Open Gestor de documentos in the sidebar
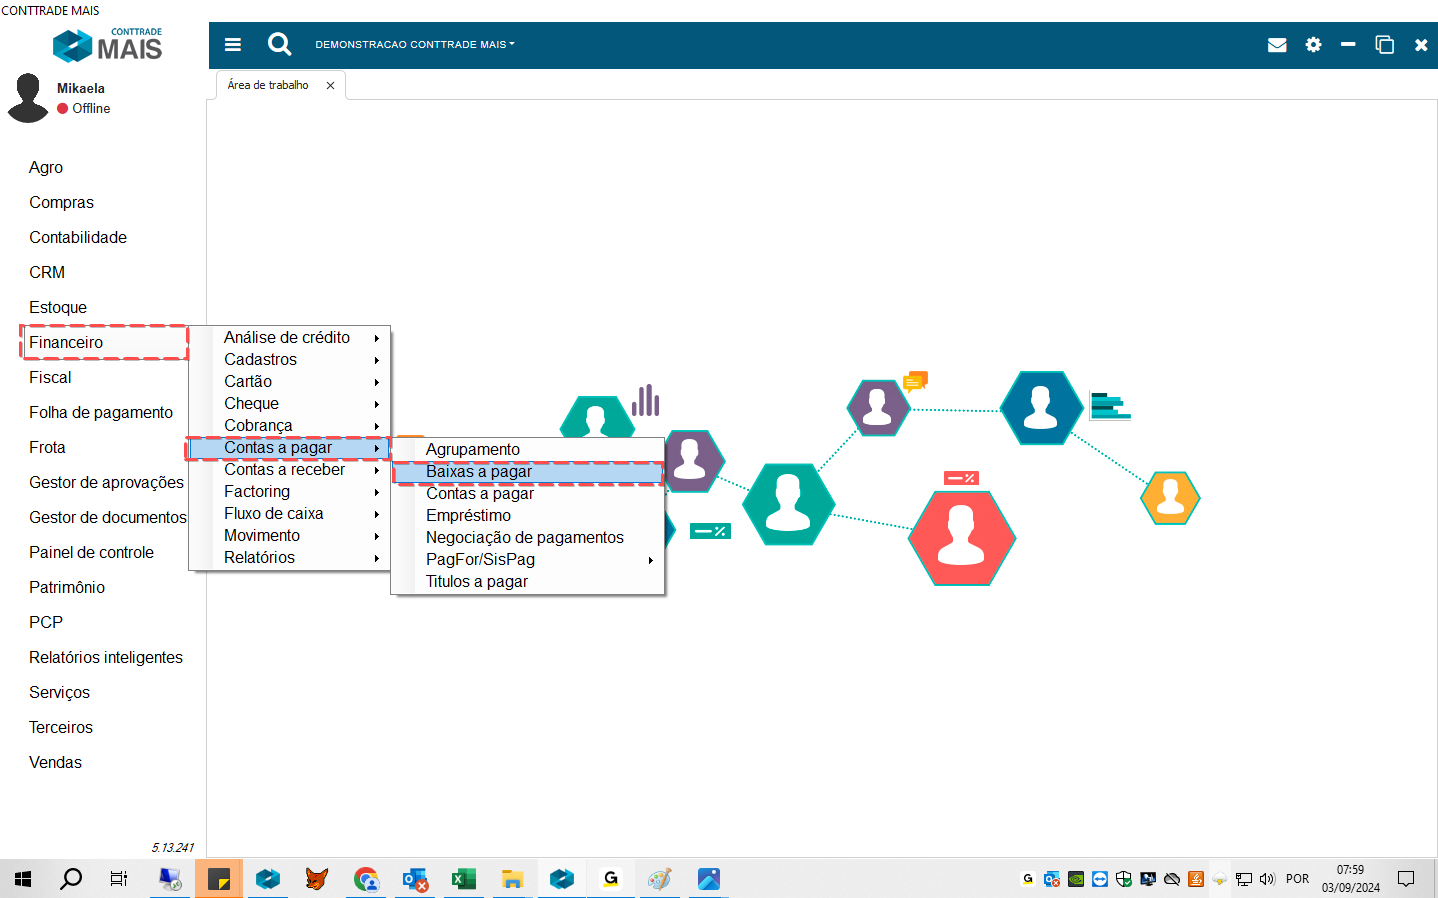The width and height of the screenshot is (1438, 898). click(108, 518)
